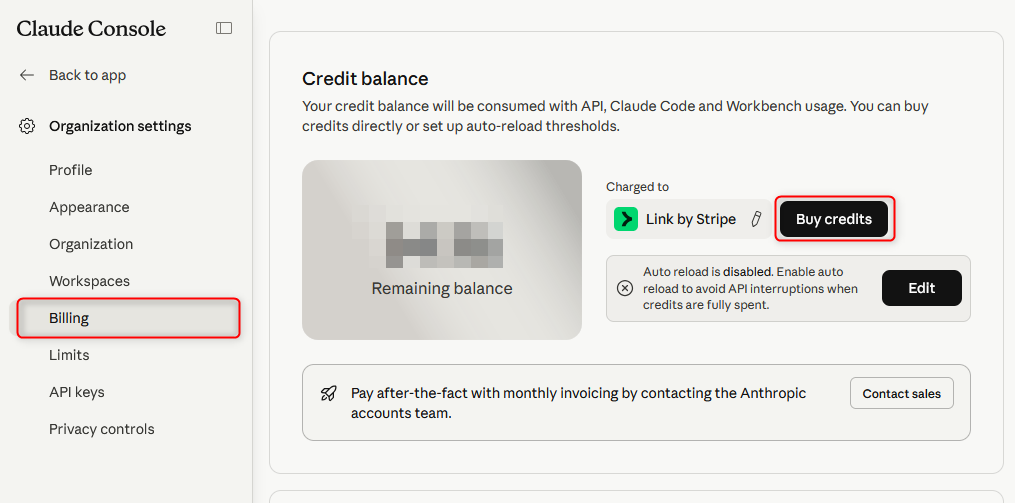Click Edit for auto reload settings
1015x503 pixels.
[921, 288]
